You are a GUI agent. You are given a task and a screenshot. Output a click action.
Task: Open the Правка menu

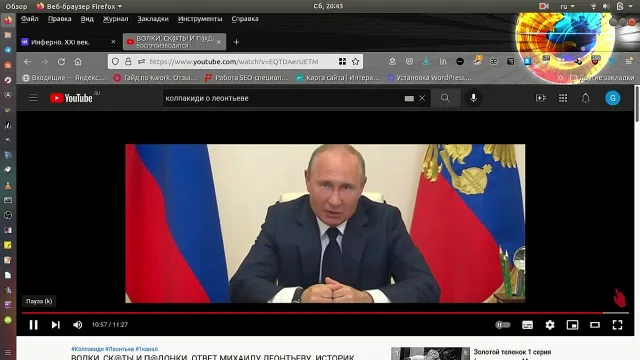coord(60,19)
